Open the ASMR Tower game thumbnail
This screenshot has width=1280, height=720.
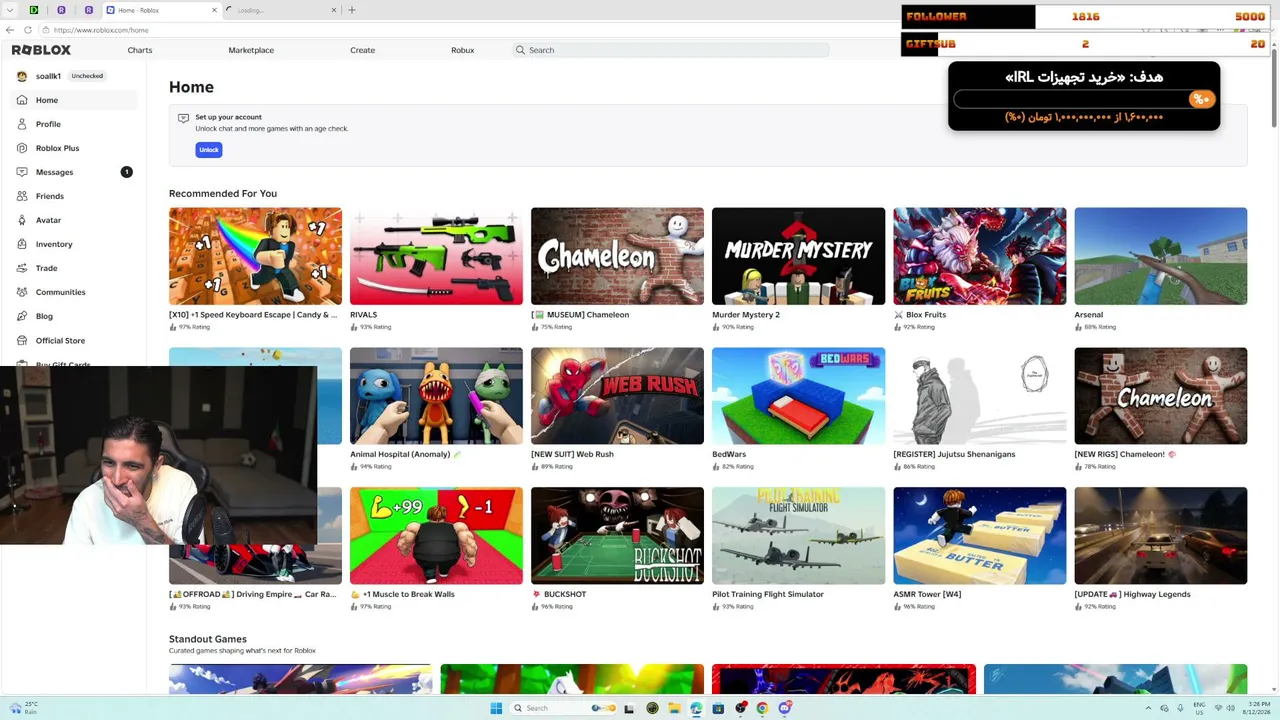point(979,536)
